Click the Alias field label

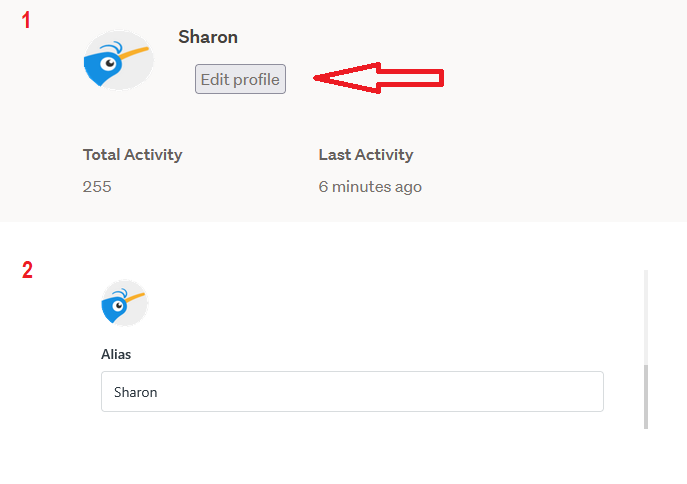pos(116,354)
